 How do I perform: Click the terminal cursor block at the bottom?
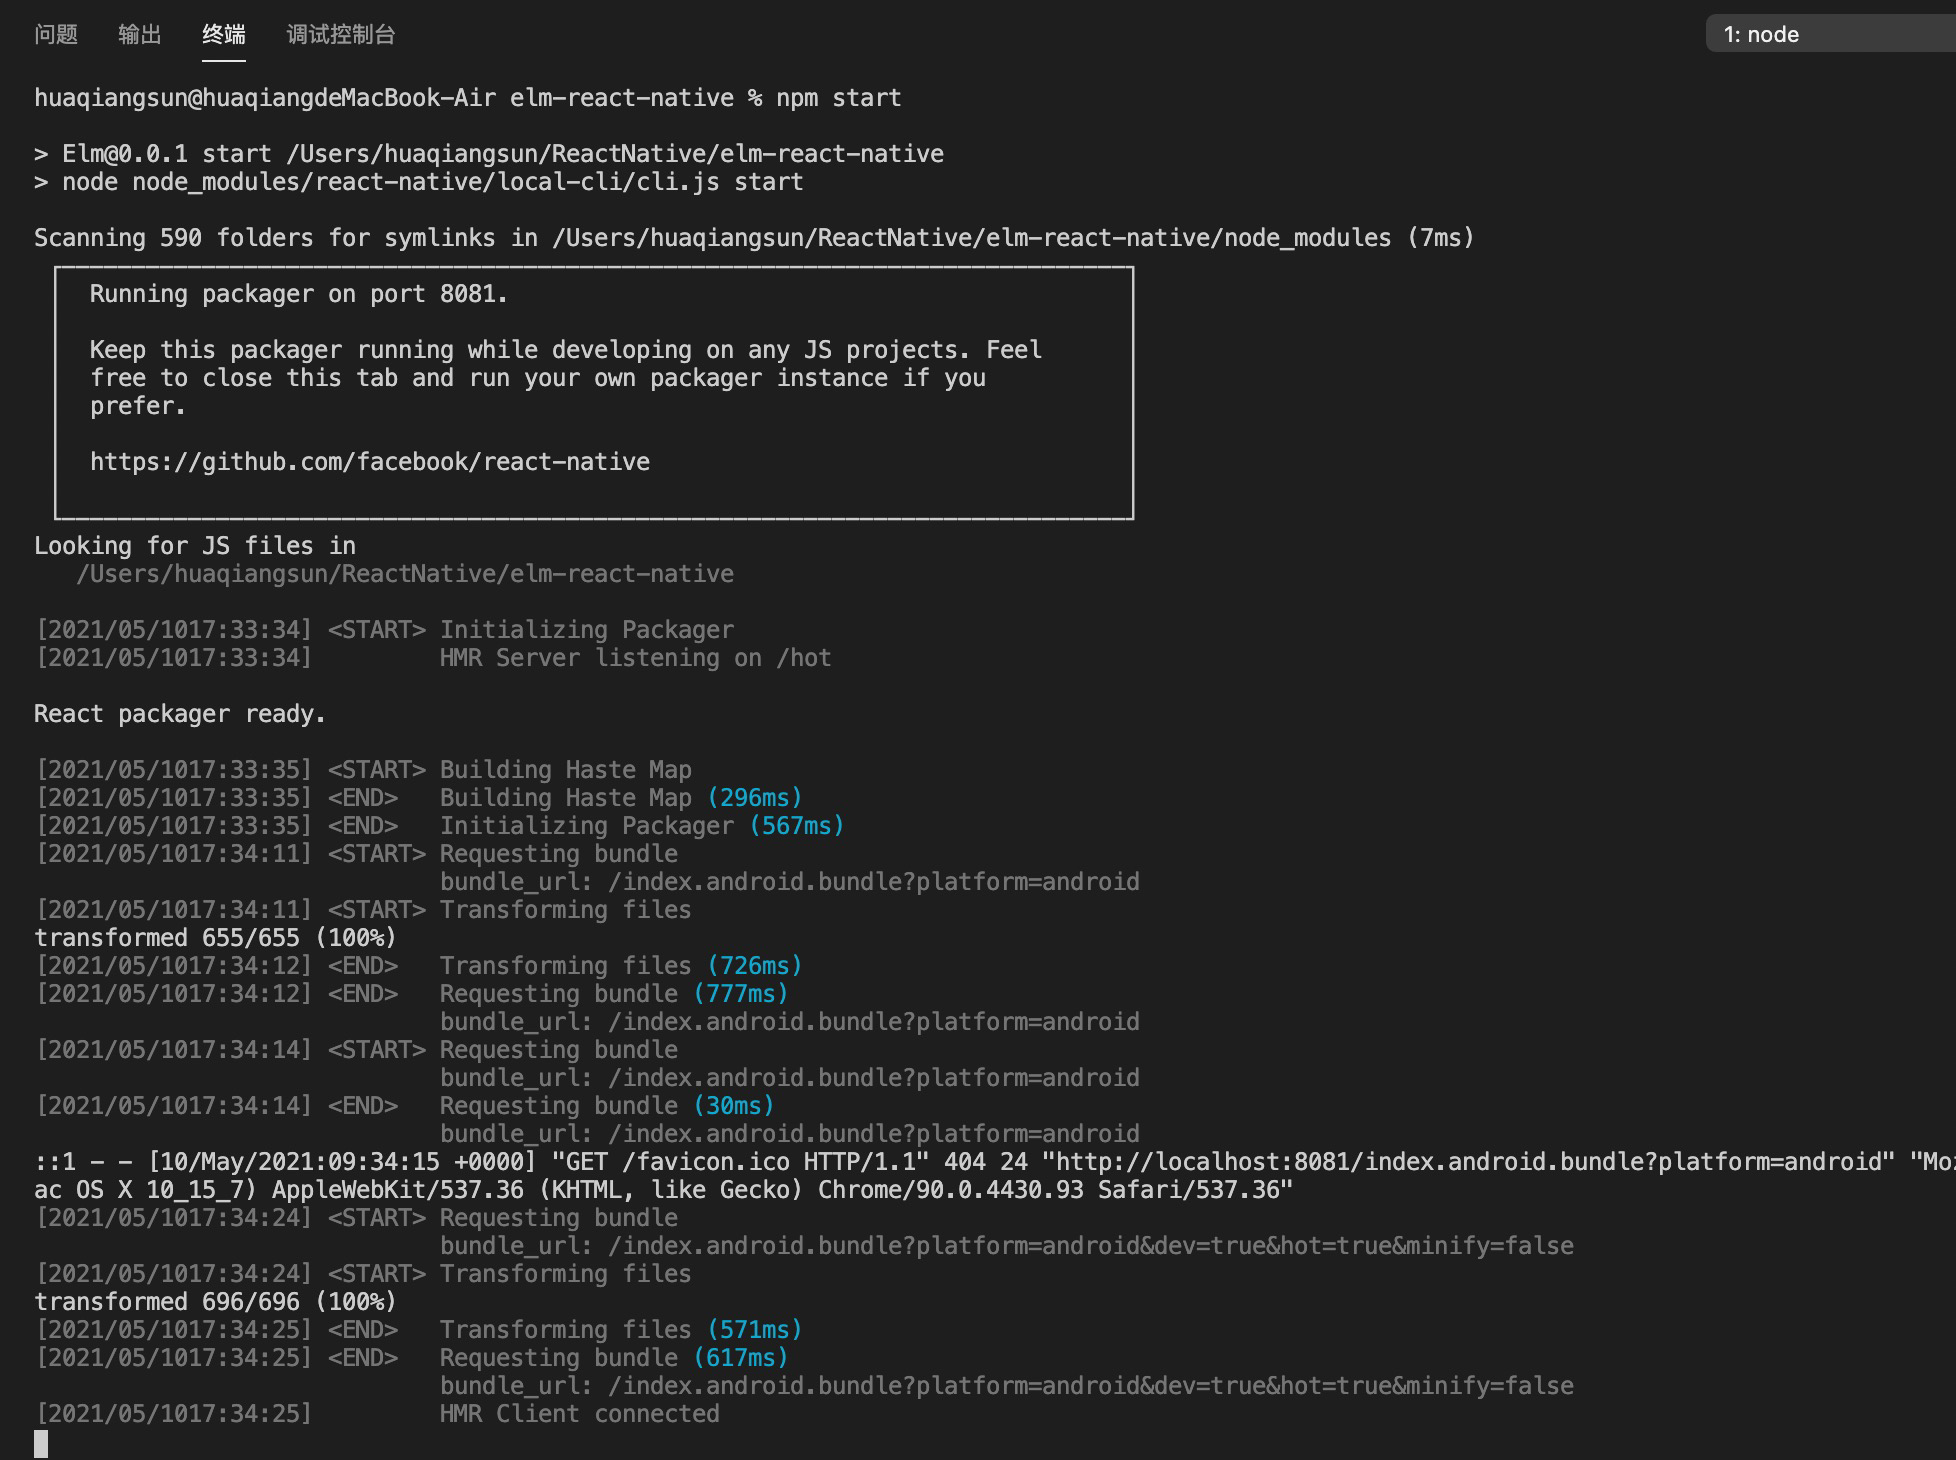click(41, 1443)
